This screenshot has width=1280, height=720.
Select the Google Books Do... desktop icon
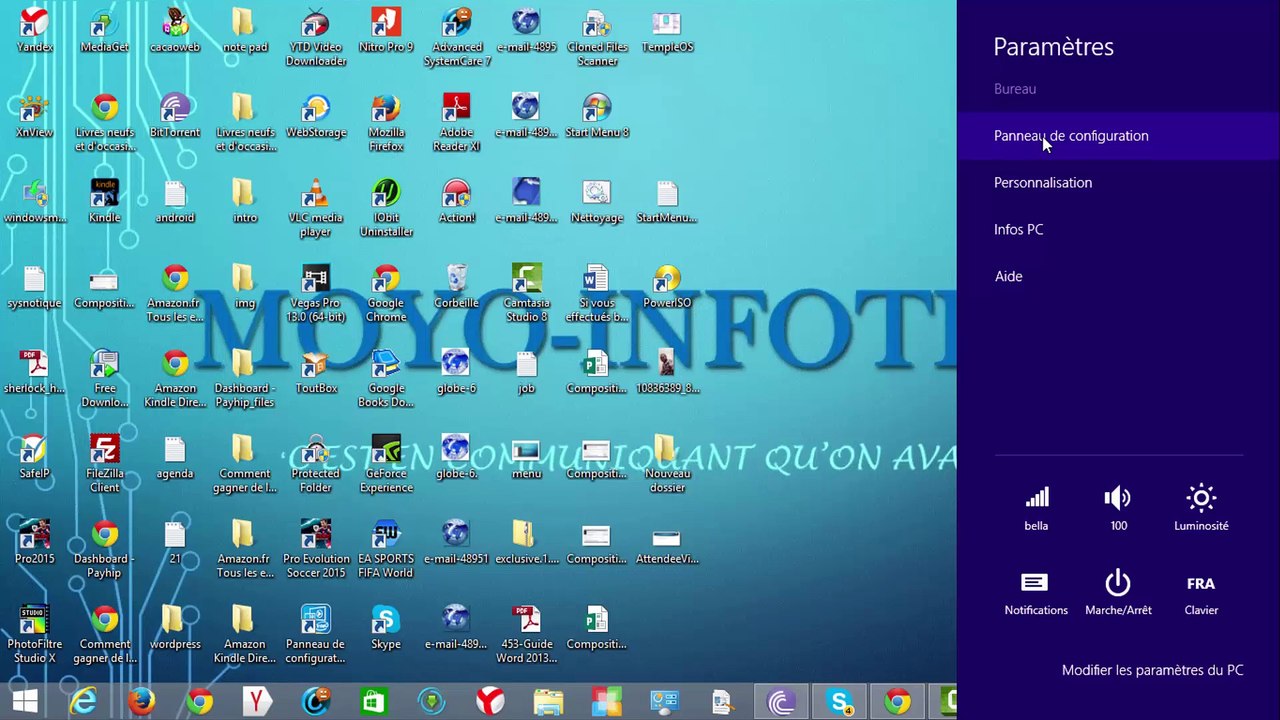tap(386, 379)
